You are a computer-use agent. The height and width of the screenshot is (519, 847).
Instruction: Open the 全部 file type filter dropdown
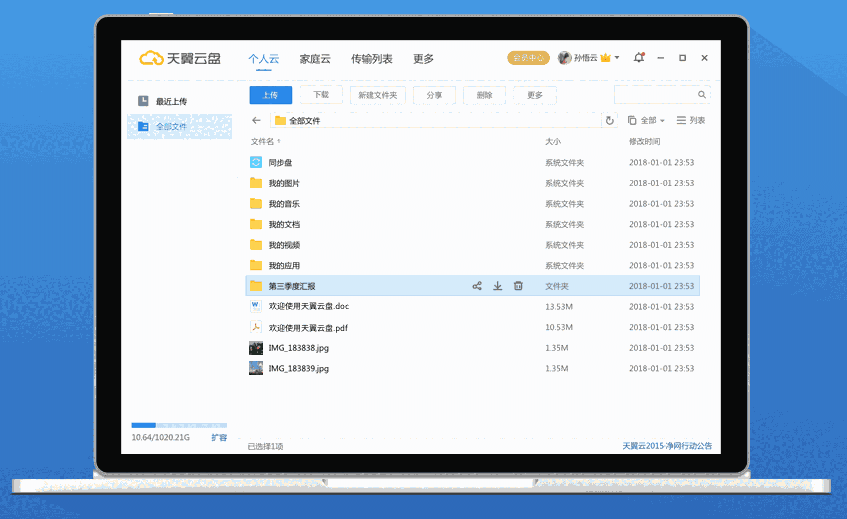pos(646,120)
